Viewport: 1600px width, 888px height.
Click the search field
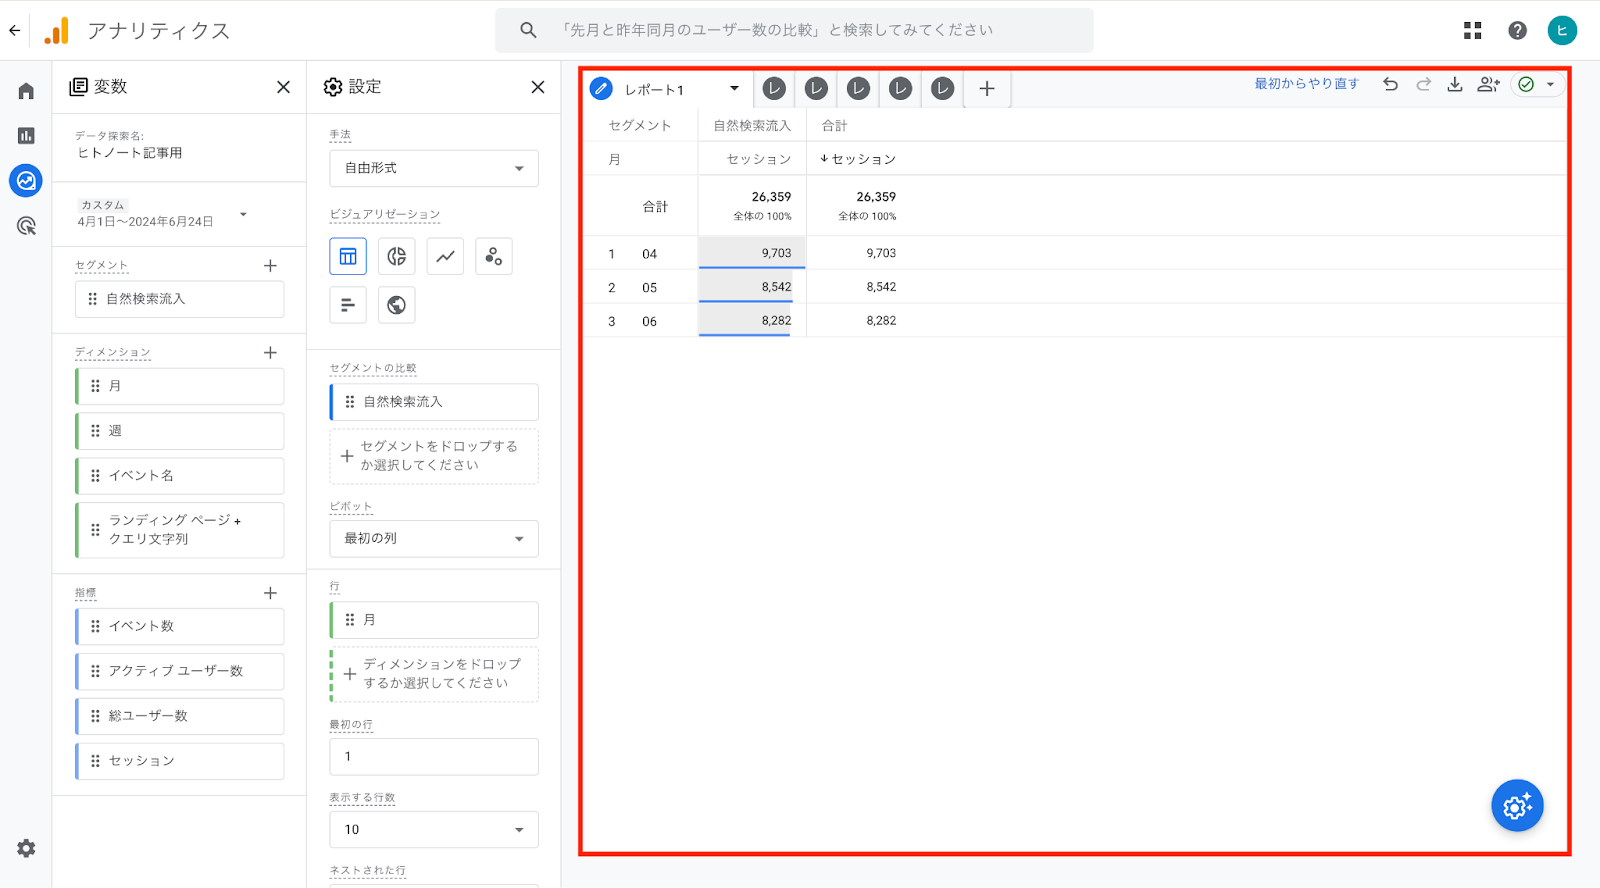pyautogui.click(x=794, y=30)
